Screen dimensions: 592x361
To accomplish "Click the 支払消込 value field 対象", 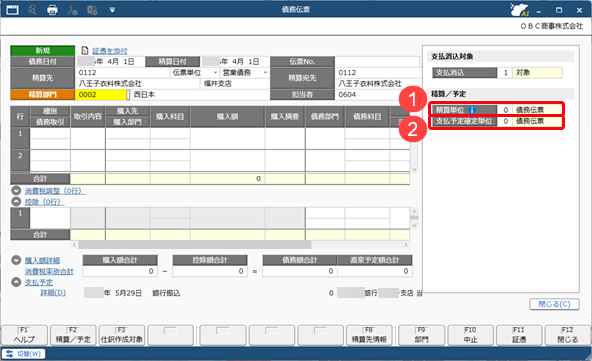I will pyautogui.click(x=537, y=73).
